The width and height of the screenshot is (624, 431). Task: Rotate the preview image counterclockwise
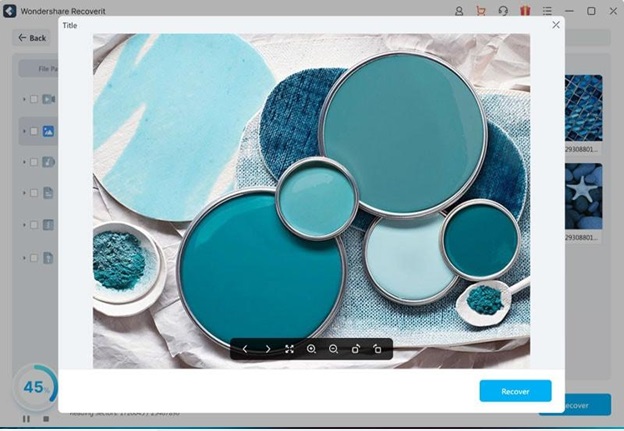point(377,349)
